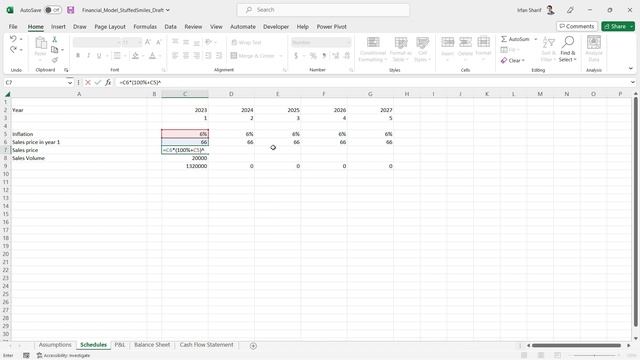Add a new sheet with the plus icon

click(253, 346)
